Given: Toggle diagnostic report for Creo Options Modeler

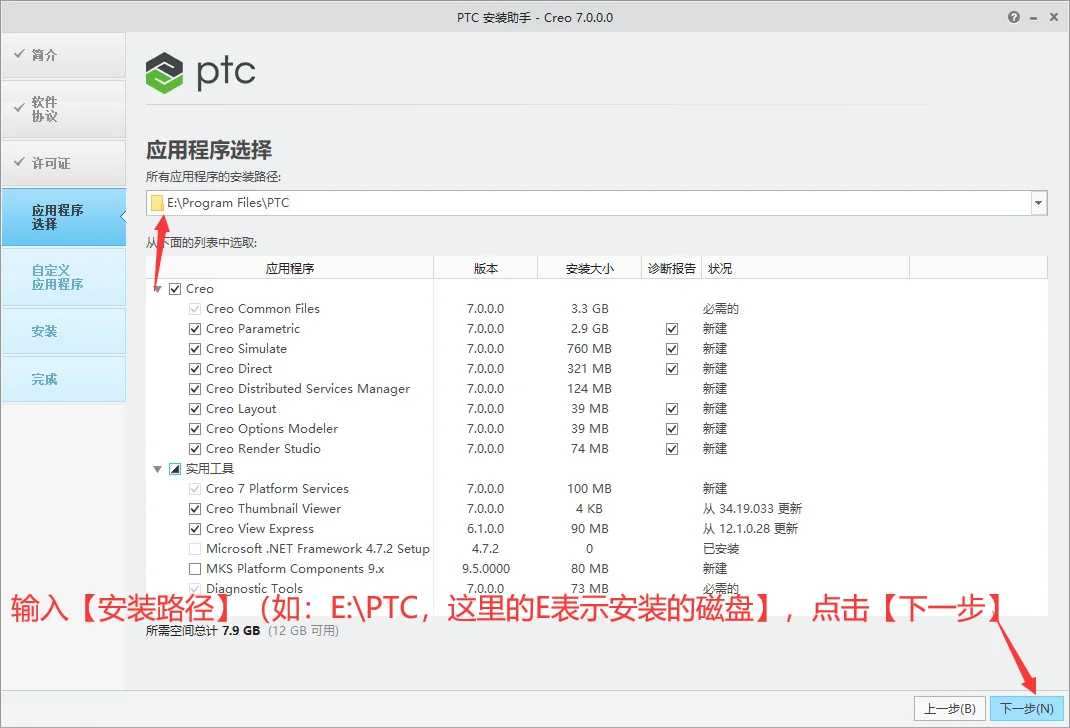Looking at the screenshot, I should (672, 428).
